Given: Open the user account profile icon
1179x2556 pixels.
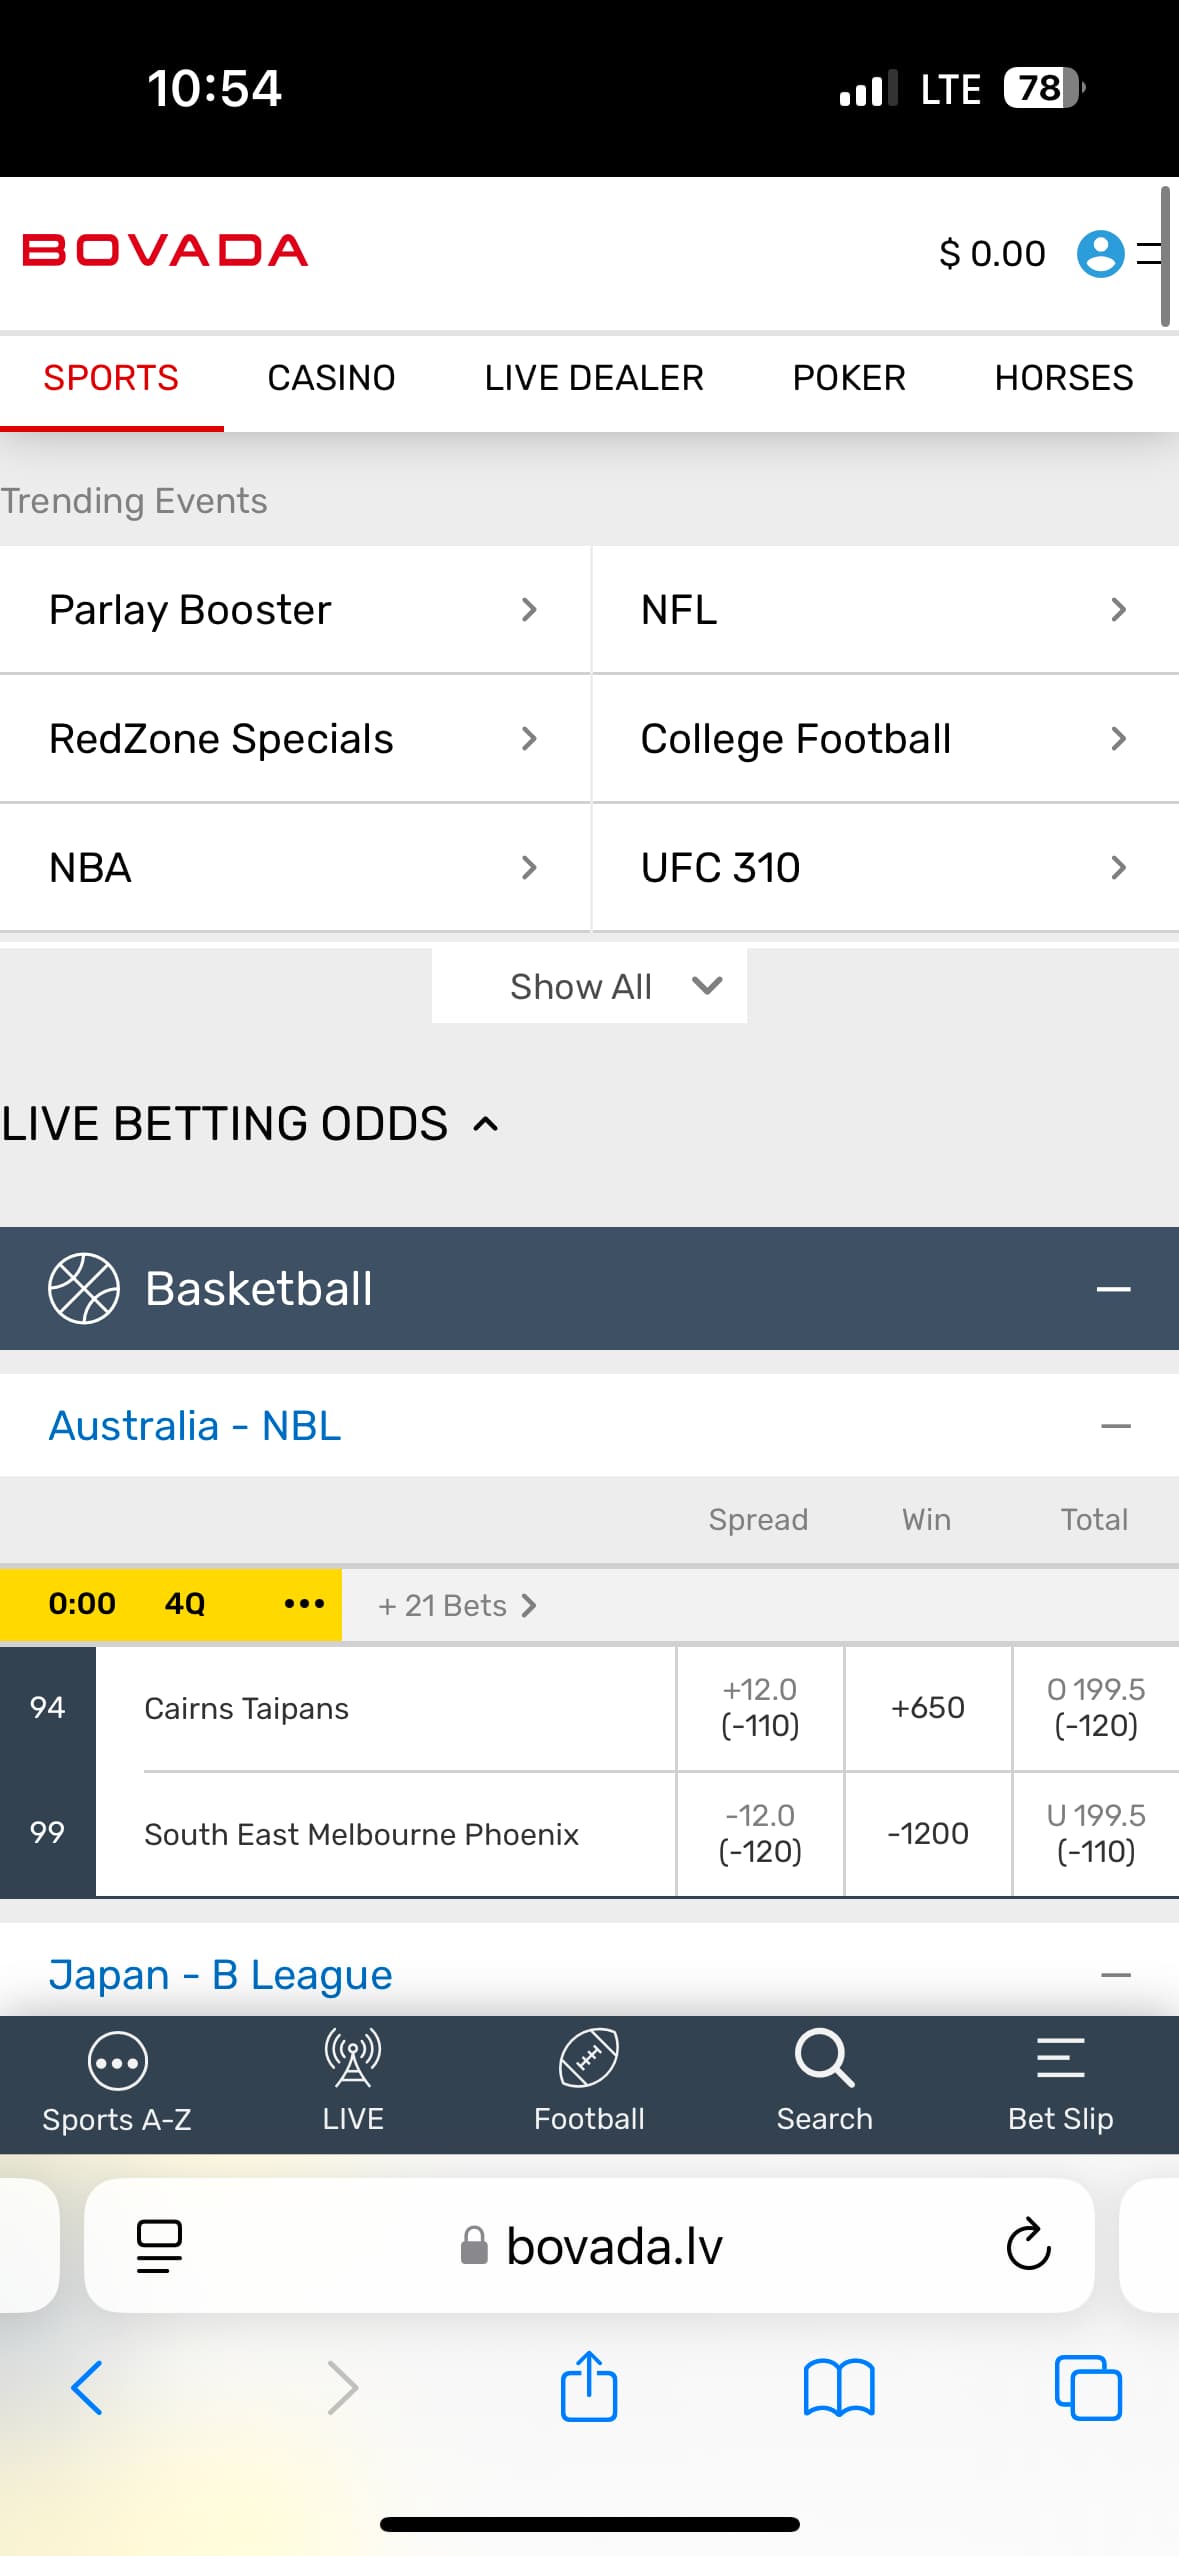Looking at the screenshot, I should click(x=1100, y=253).
